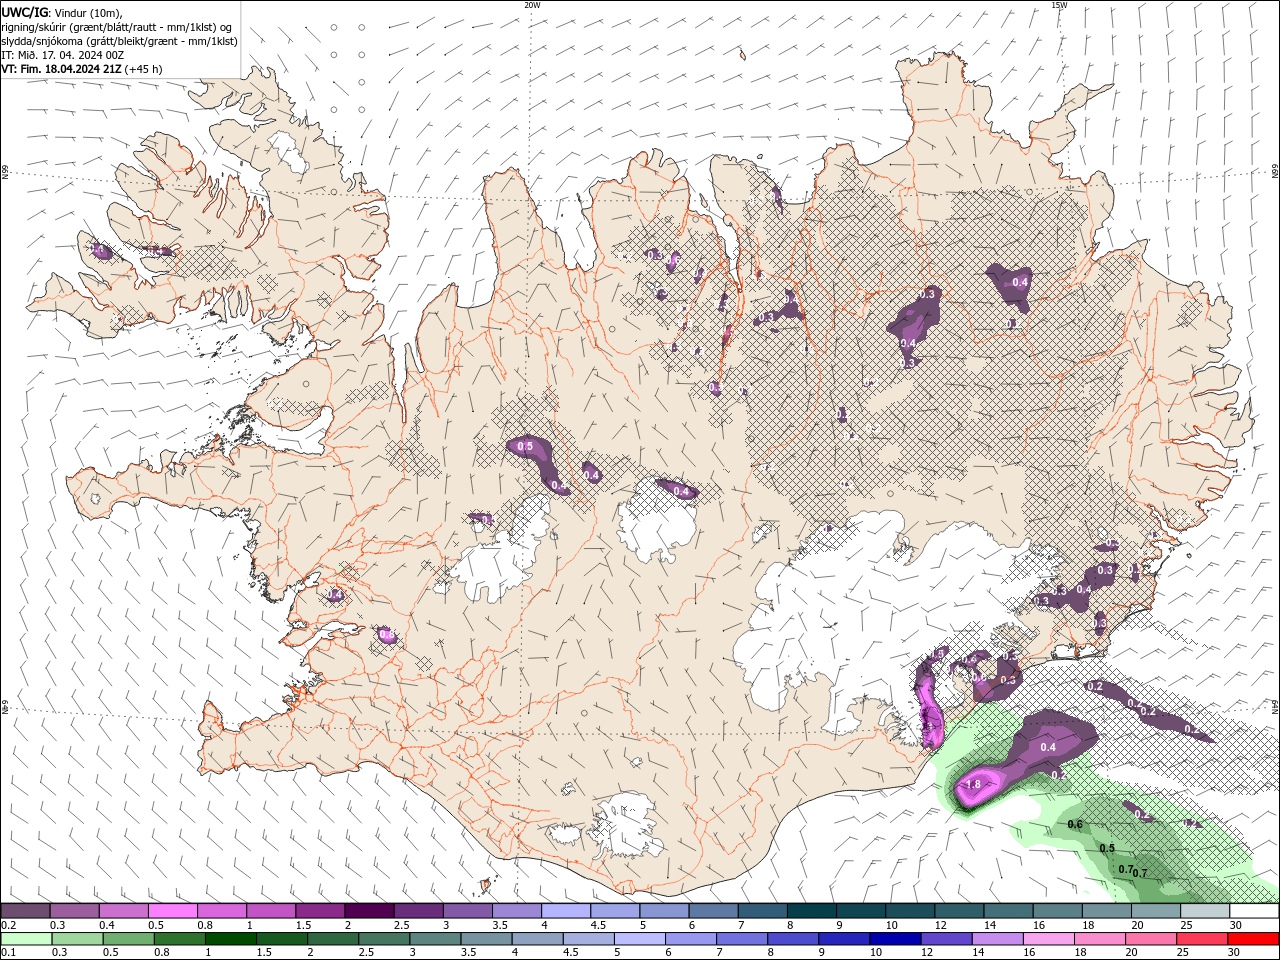The width and height of the screenshot is (1280, 960).
Task: Click the 1.8 precipitation value on the map
Action: [973, 785]
